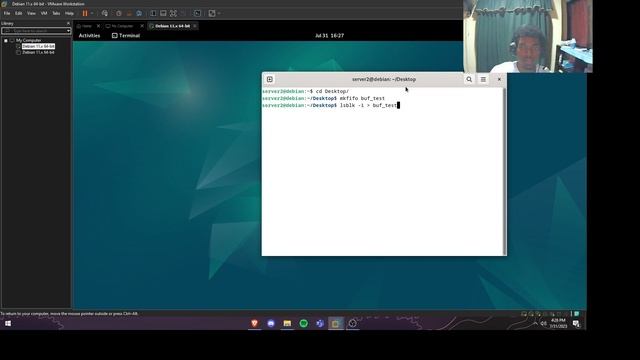
Task: Pause the virtual machine with orange button
Action: (85, 13)
